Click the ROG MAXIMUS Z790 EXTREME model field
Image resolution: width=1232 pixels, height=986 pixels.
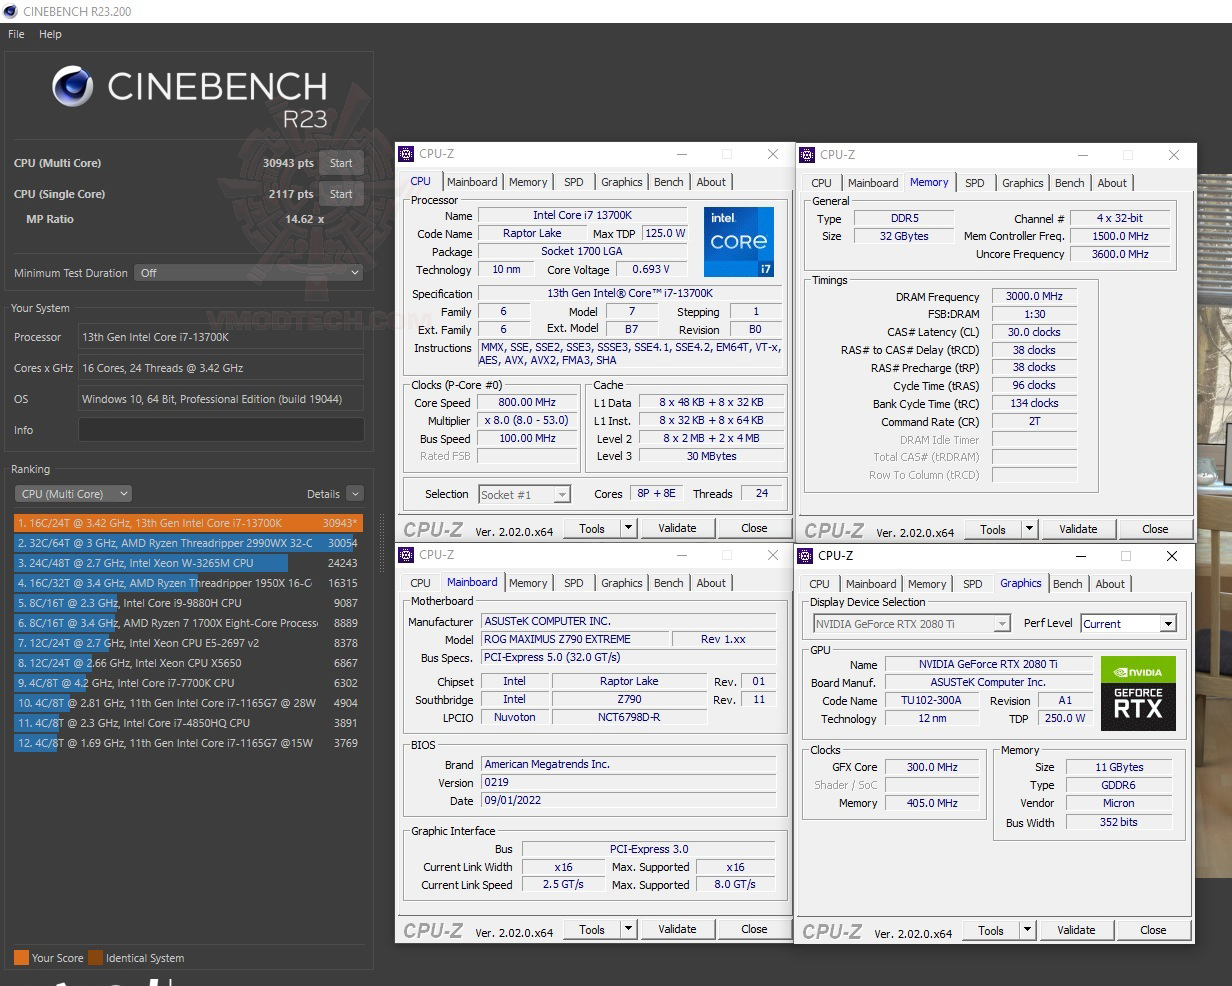[574, 639]
